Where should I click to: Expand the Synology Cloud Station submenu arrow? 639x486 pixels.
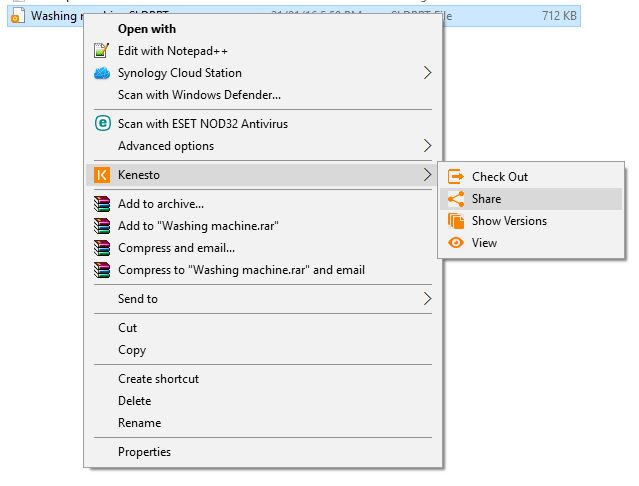tap(427, 73)
